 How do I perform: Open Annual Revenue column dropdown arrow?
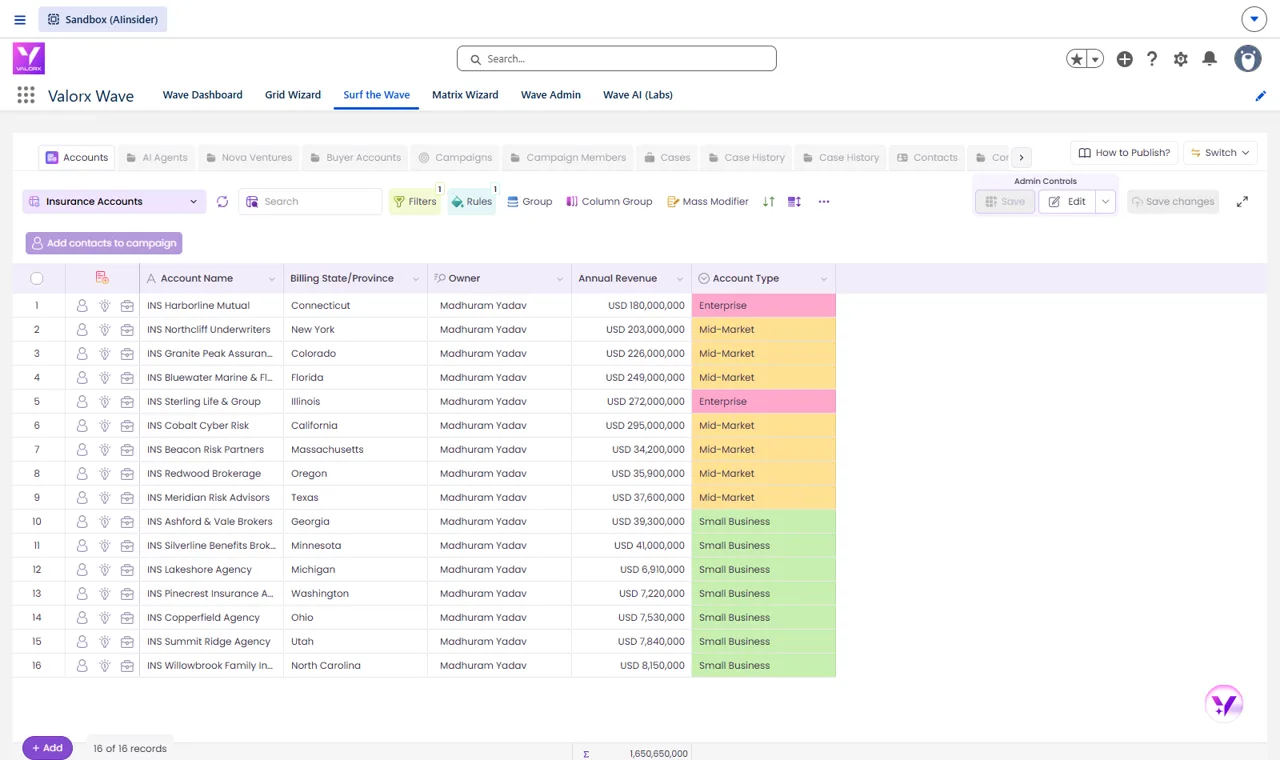point(680,279)
